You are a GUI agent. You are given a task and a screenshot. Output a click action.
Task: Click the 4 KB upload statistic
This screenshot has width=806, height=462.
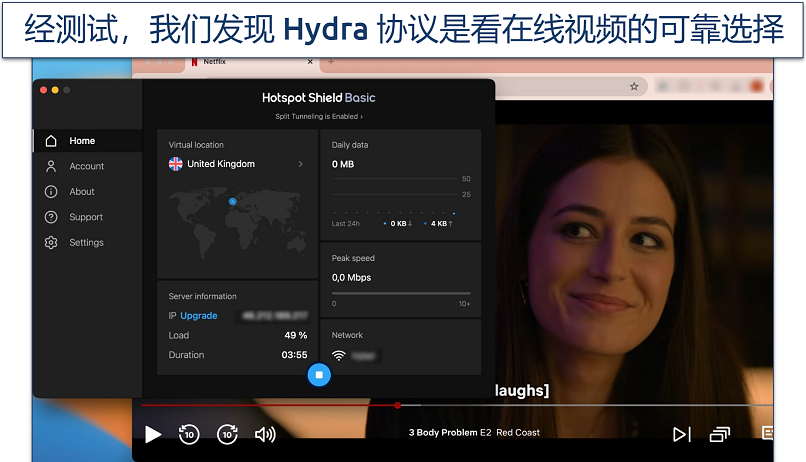[438, 224]
